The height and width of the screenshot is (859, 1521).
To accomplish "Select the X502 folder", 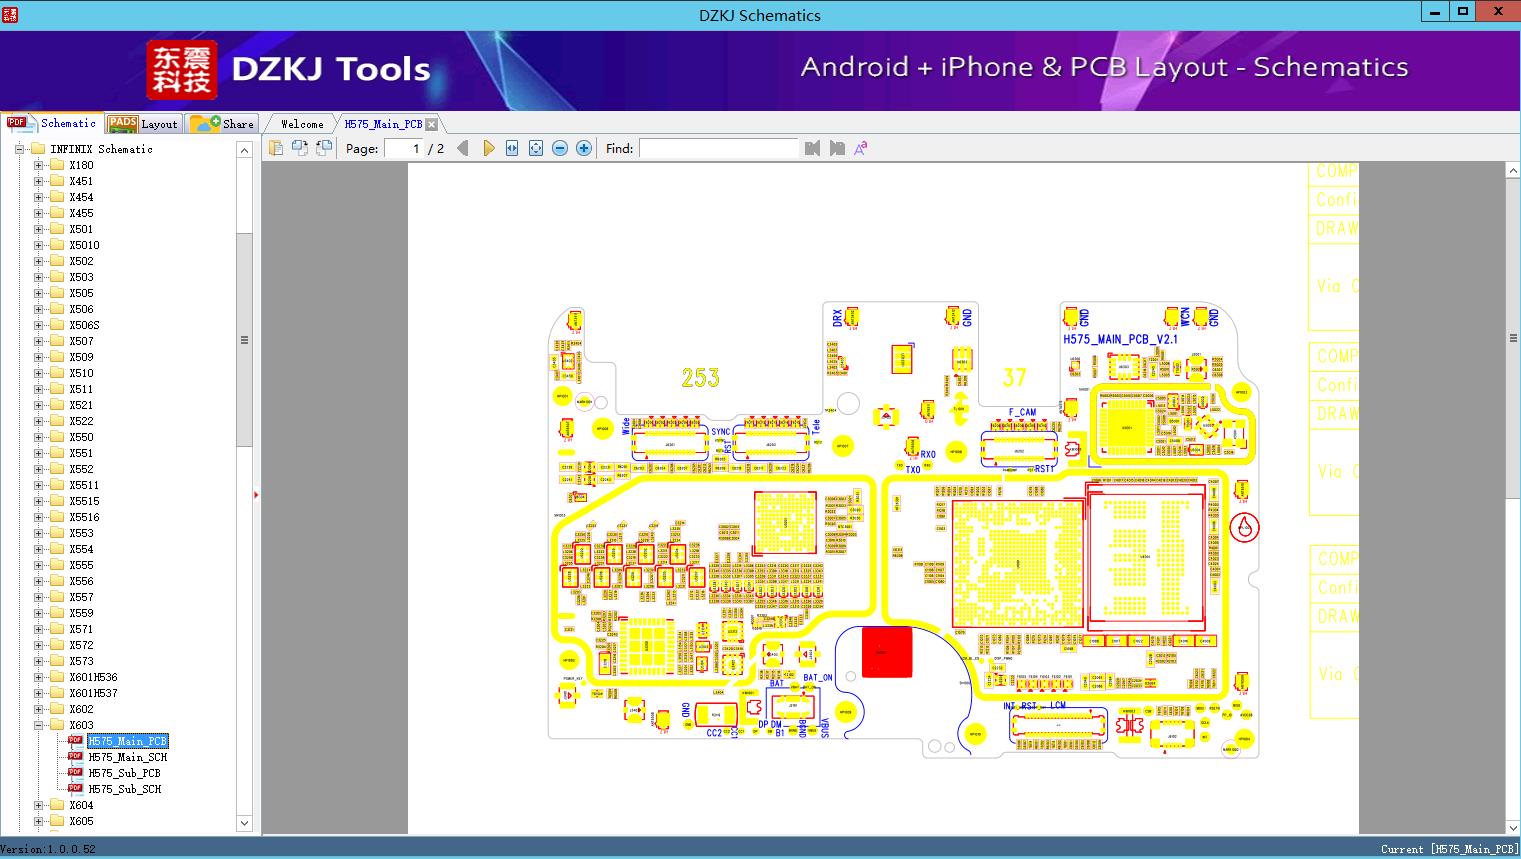I will [81, 261].
